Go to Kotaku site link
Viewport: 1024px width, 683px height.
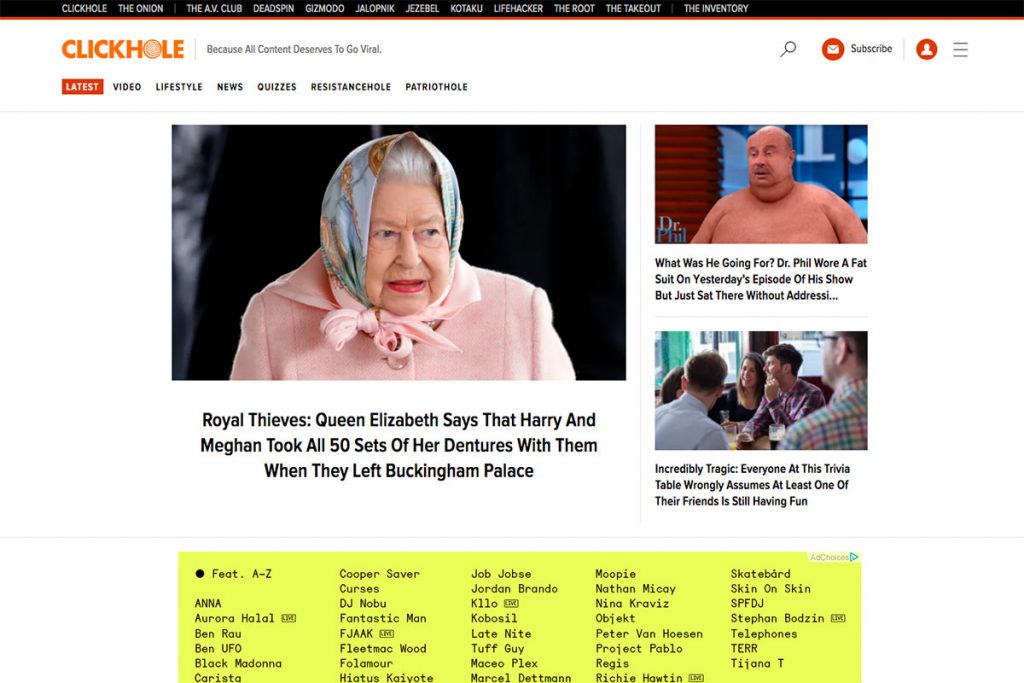coord(466,8)
